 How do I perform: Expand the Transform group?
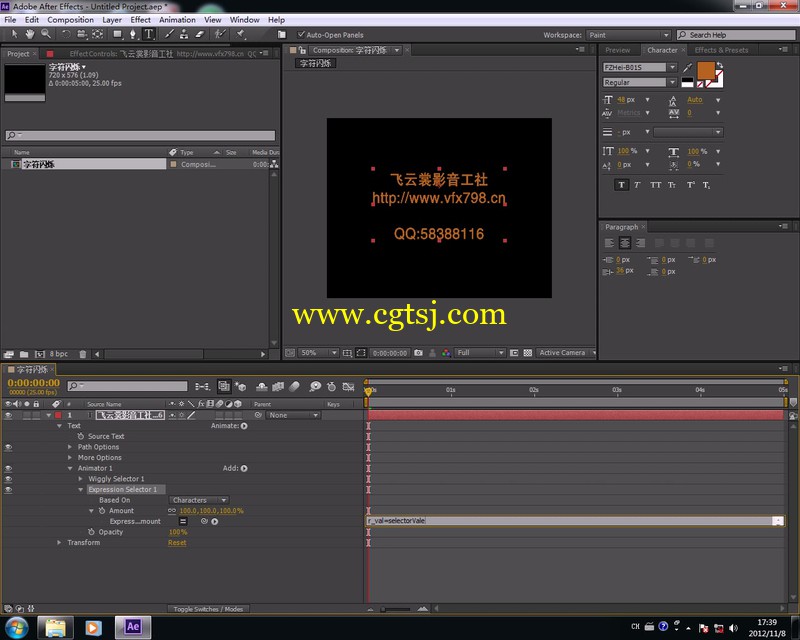coord(59,543)
